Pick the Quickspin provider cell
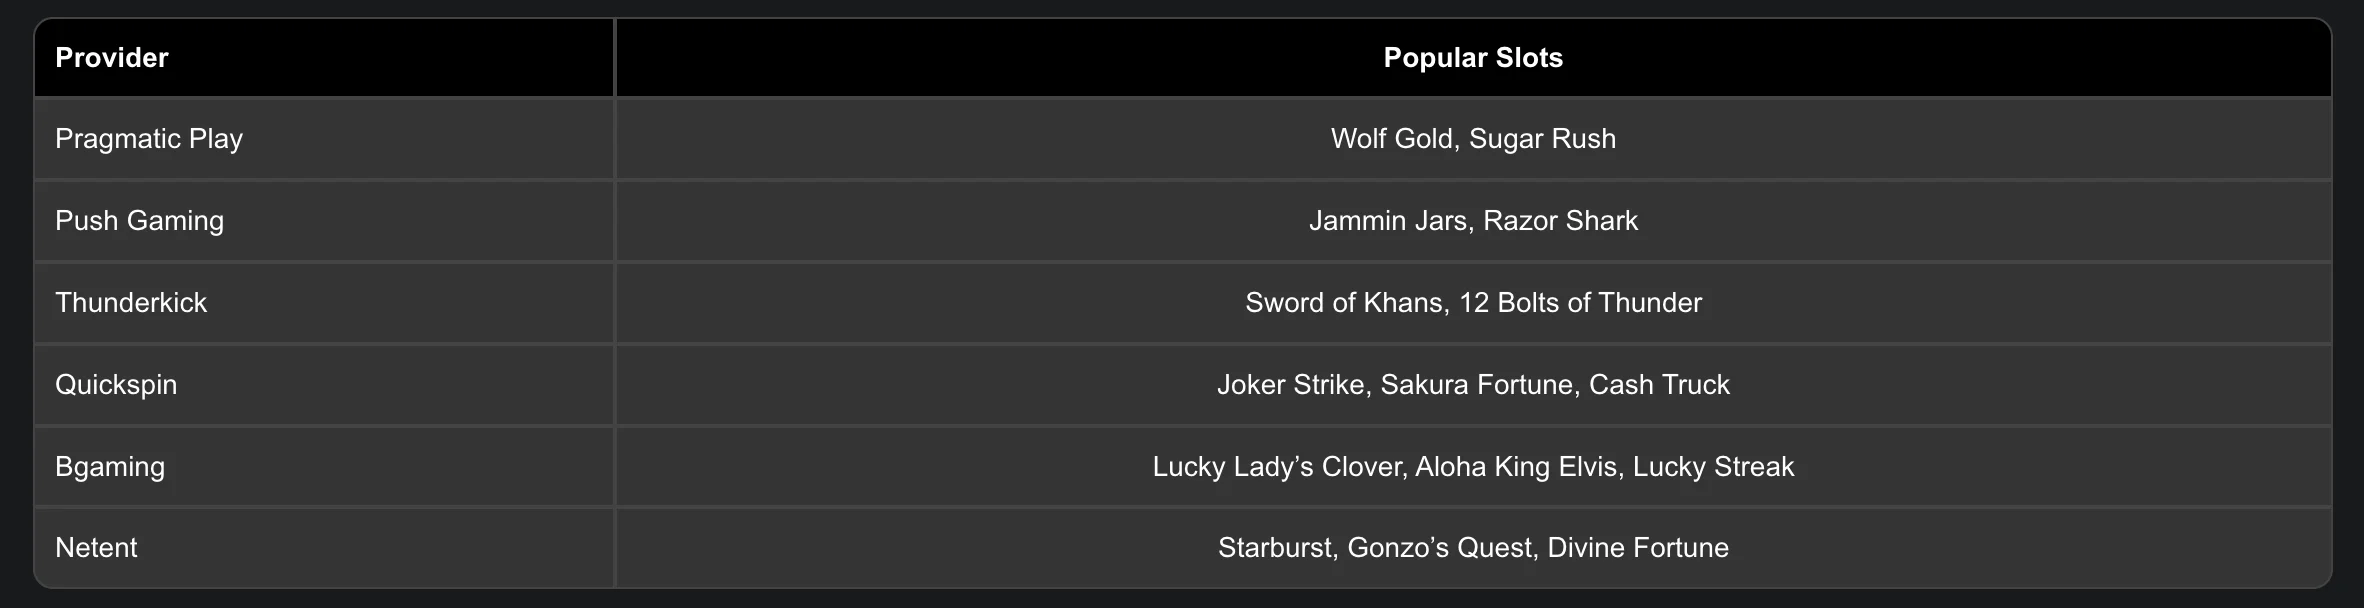The width and height of the screenshot is (2364, 608). click(116, 385)
